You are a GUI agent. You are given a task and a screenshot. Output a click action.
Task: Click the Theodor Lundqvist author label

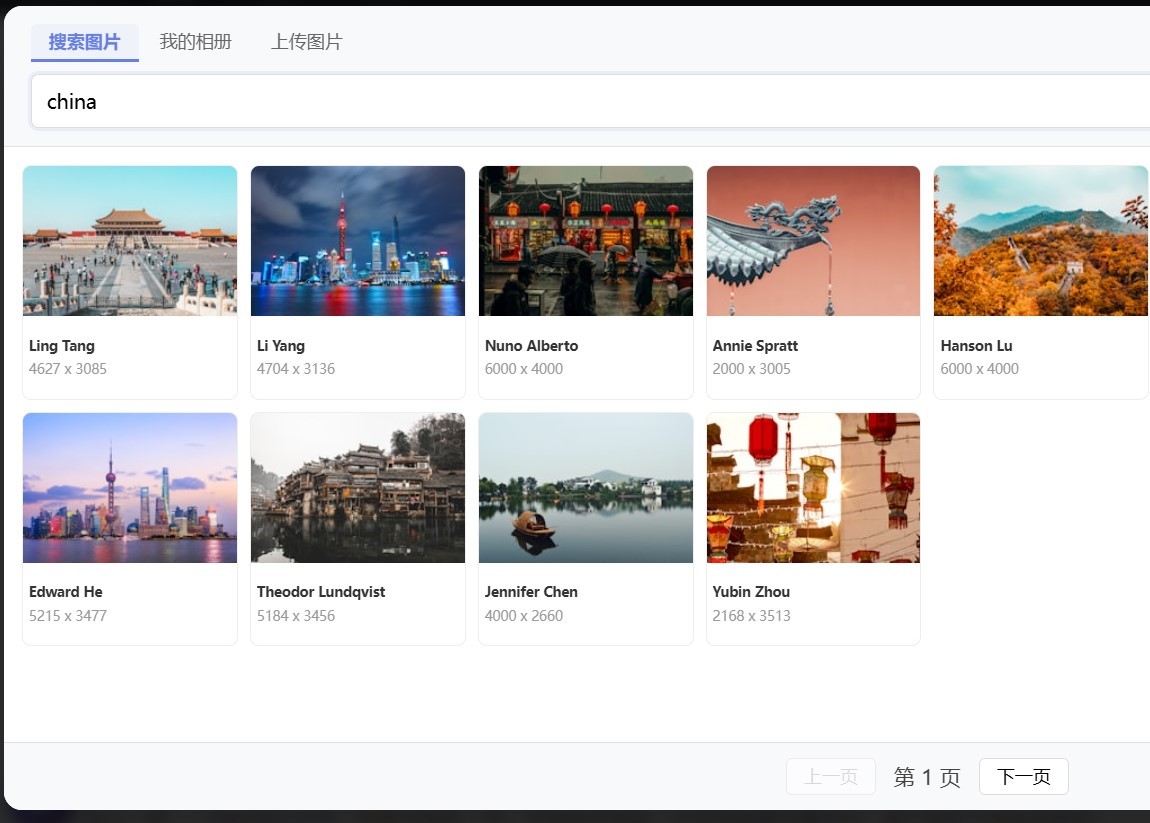[321, 592]
